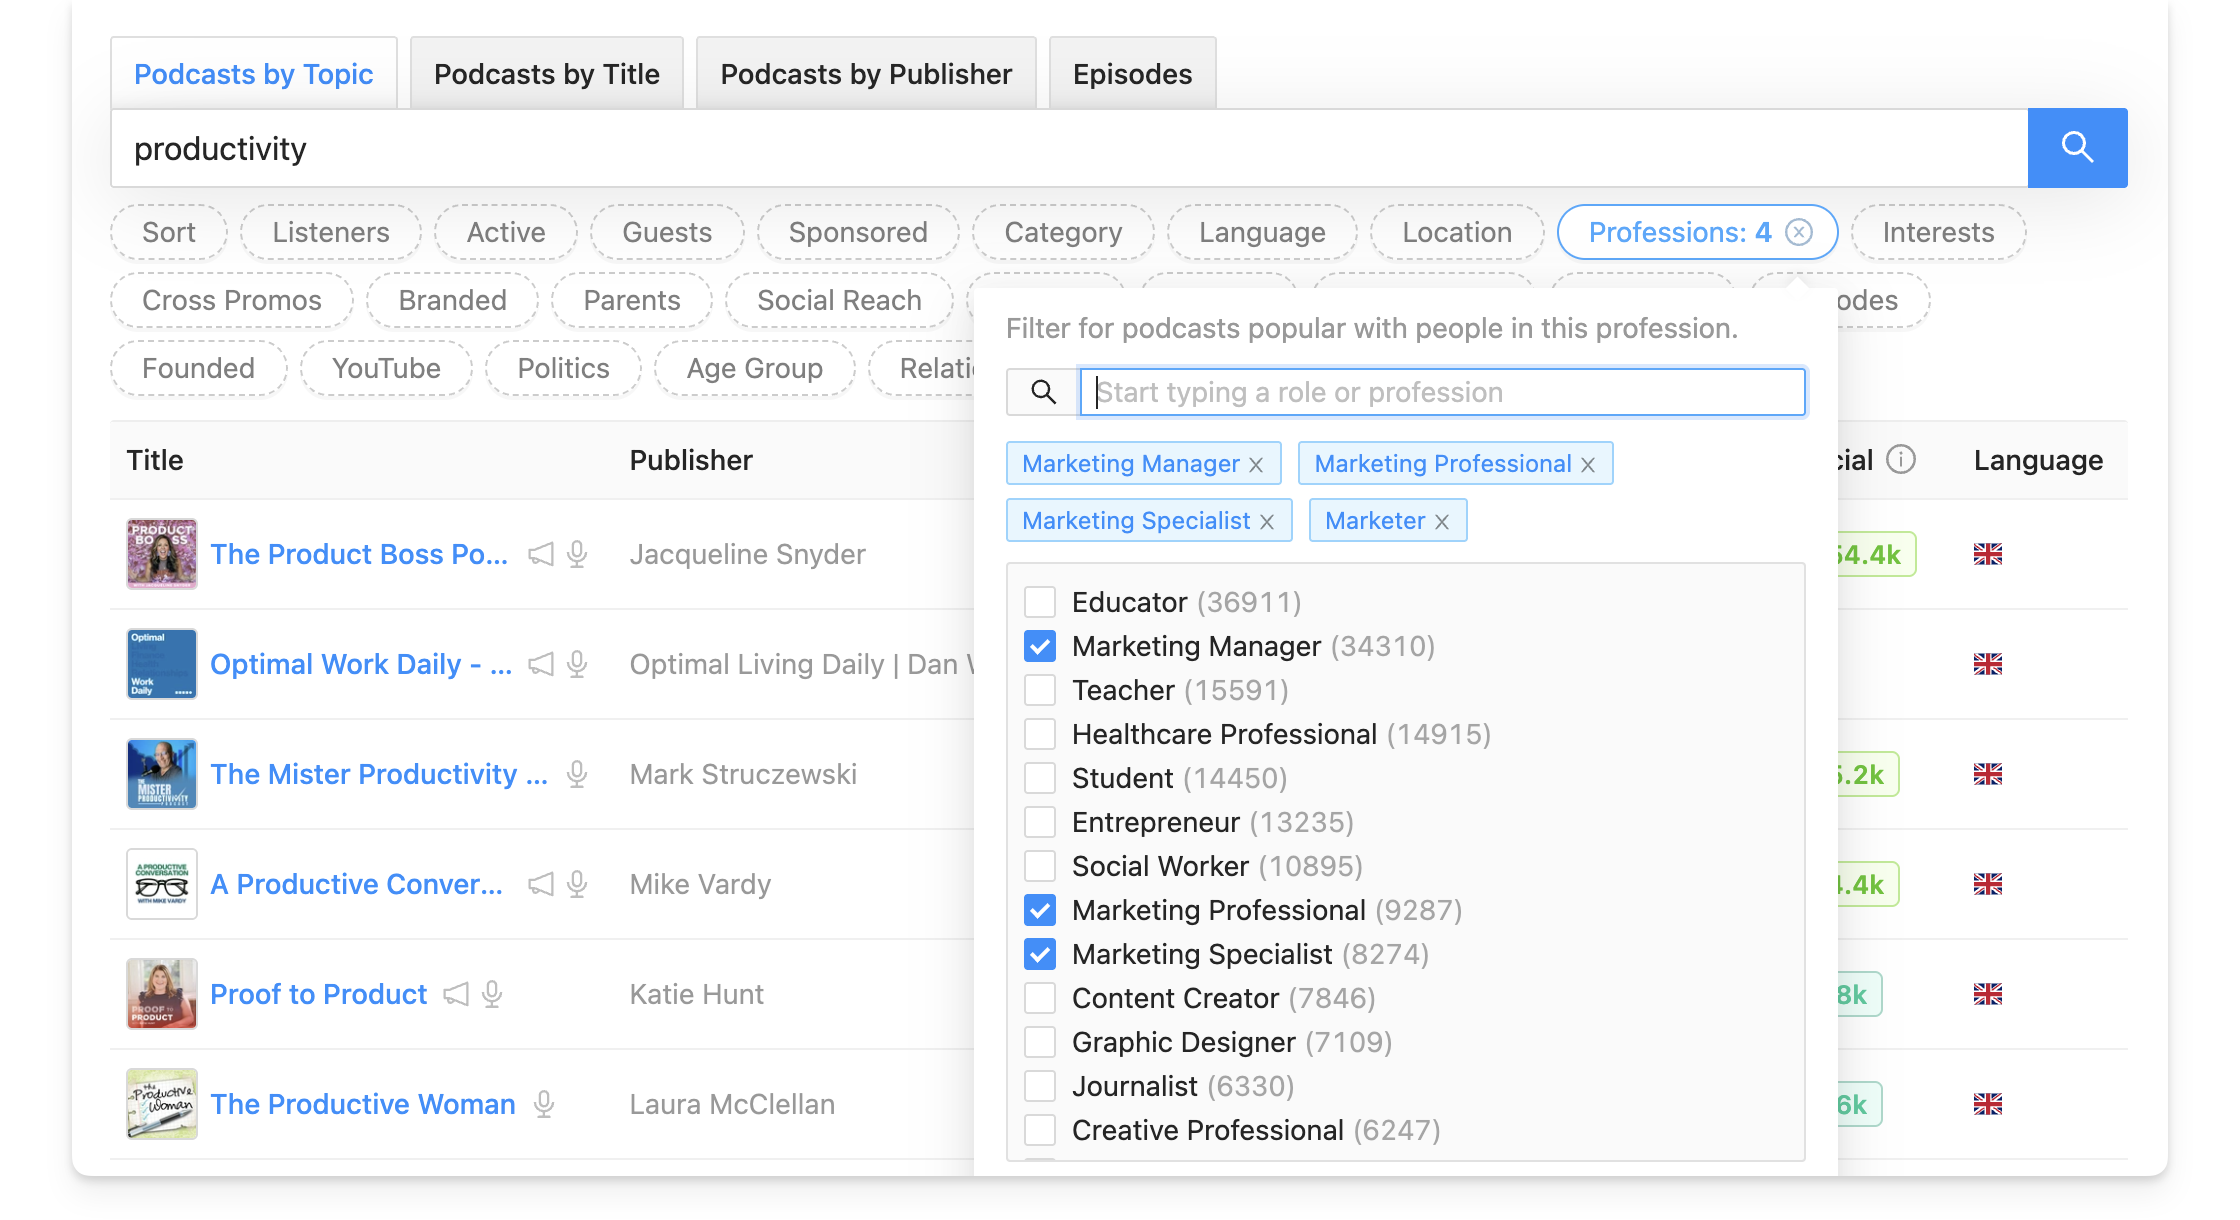Viewport: 2240px width, 1220px height.
Task: Remove the Marketer tag
Action: tap(1442, 522)
